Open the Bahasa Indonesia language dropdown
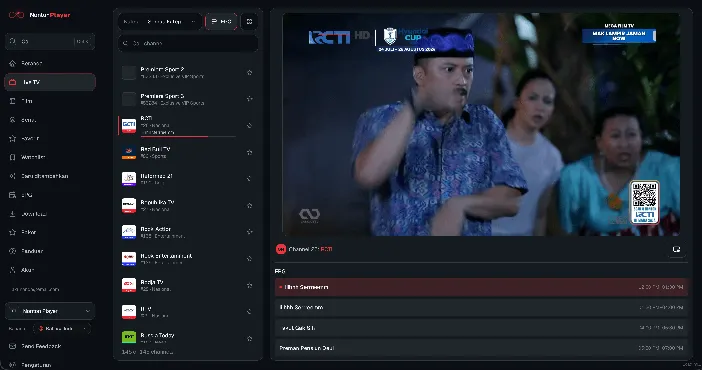This screenshot has width=702, height=370. click(62, 328)
